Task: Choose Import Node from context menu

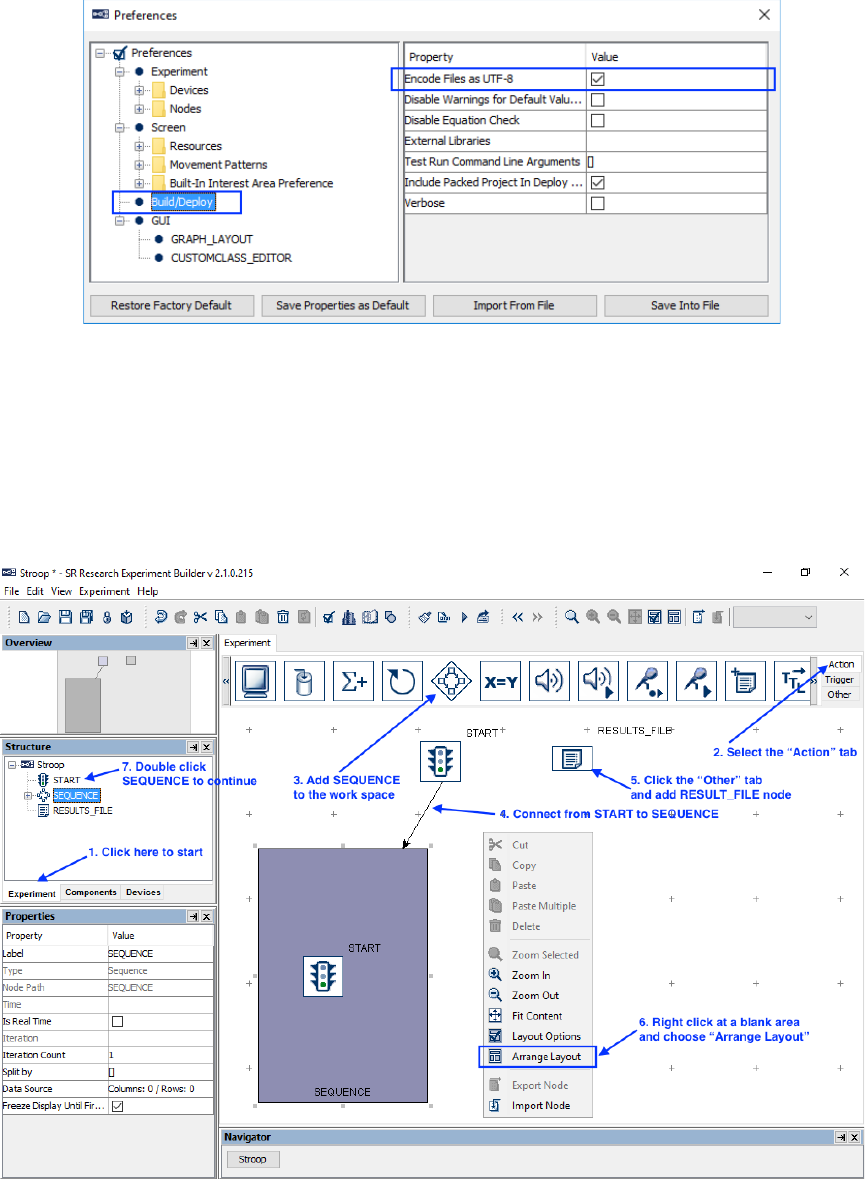Action: click(x=537, y=1105)
